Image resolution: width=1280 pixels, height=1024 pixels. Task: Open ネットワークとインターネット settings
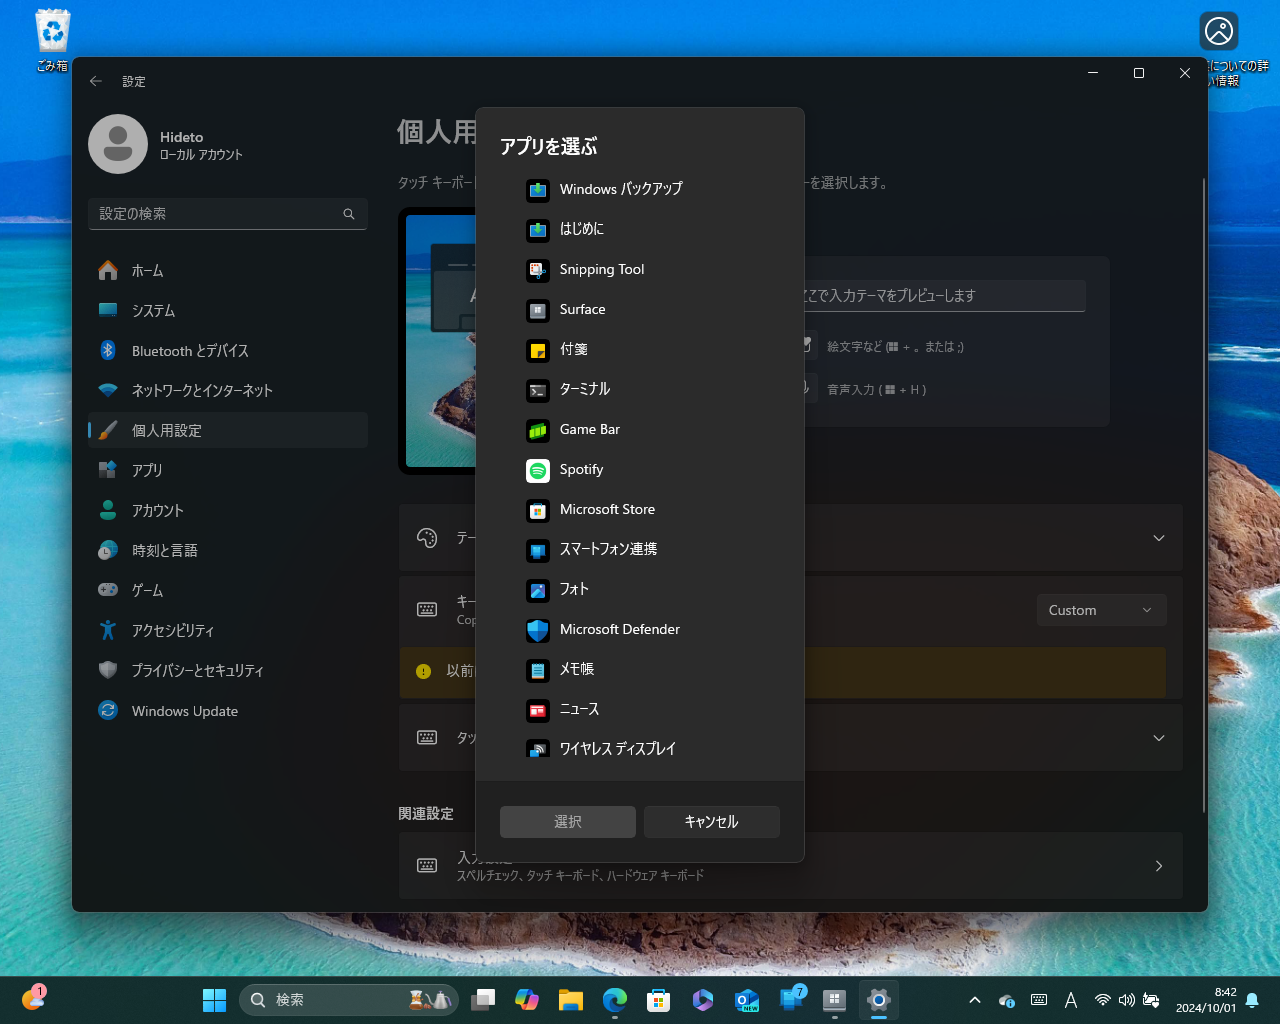(228, 390)
